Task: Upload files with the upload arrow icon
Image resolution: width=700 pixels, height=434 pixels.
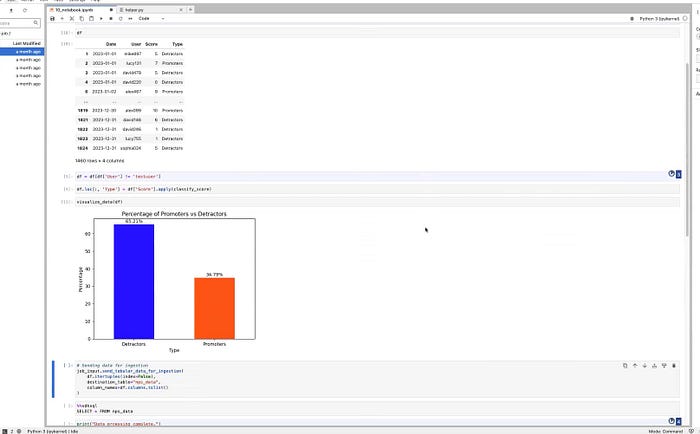Action: pyautogui.click(x=11, y=10)
